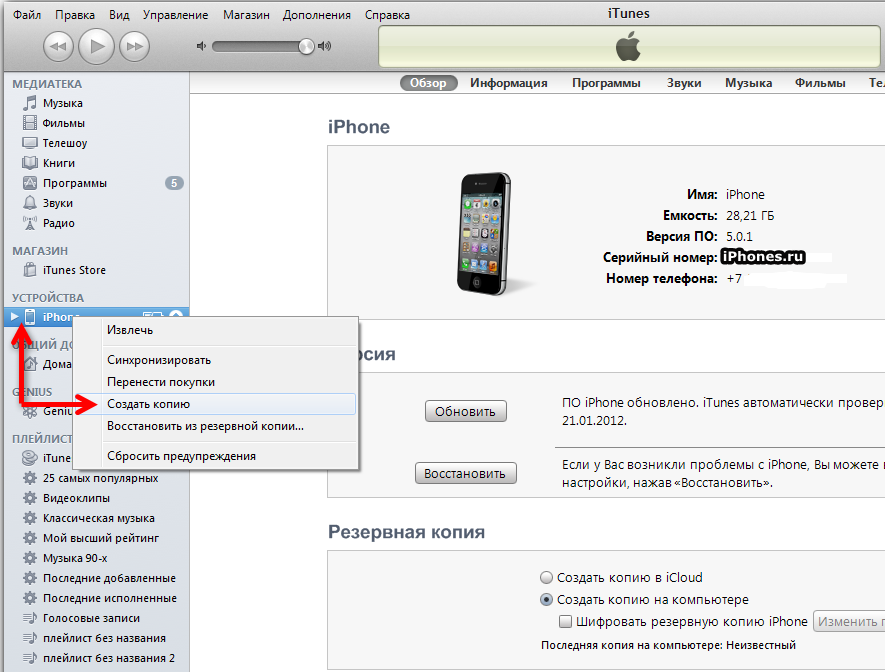Open Последние исполненные playlist
The height and width of the screenshot is (672, 885).
tap(110, 598)
